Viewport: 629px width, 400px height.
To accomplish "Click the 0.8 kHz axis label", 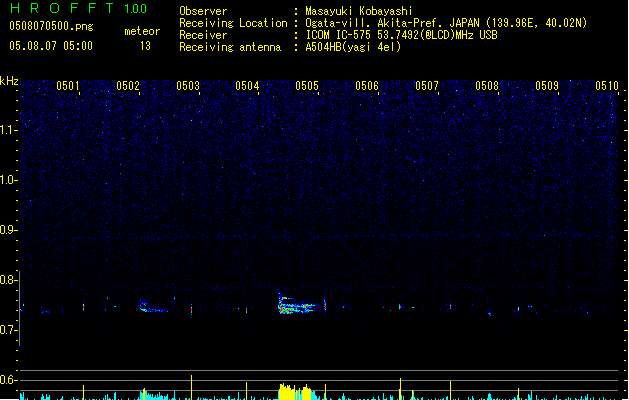I will (9, 280).
